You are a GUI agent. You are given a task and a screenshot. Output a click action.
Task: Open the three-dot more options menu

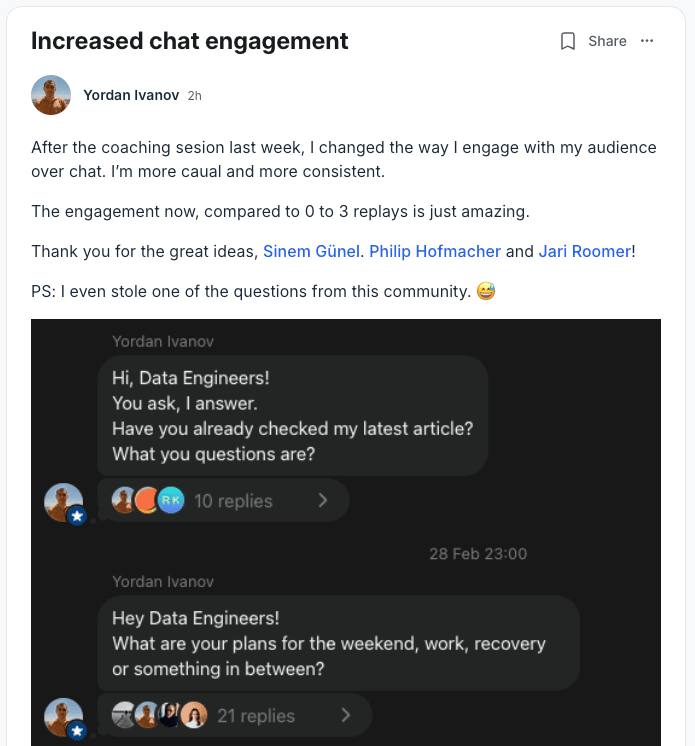click(x=647, y=41)
